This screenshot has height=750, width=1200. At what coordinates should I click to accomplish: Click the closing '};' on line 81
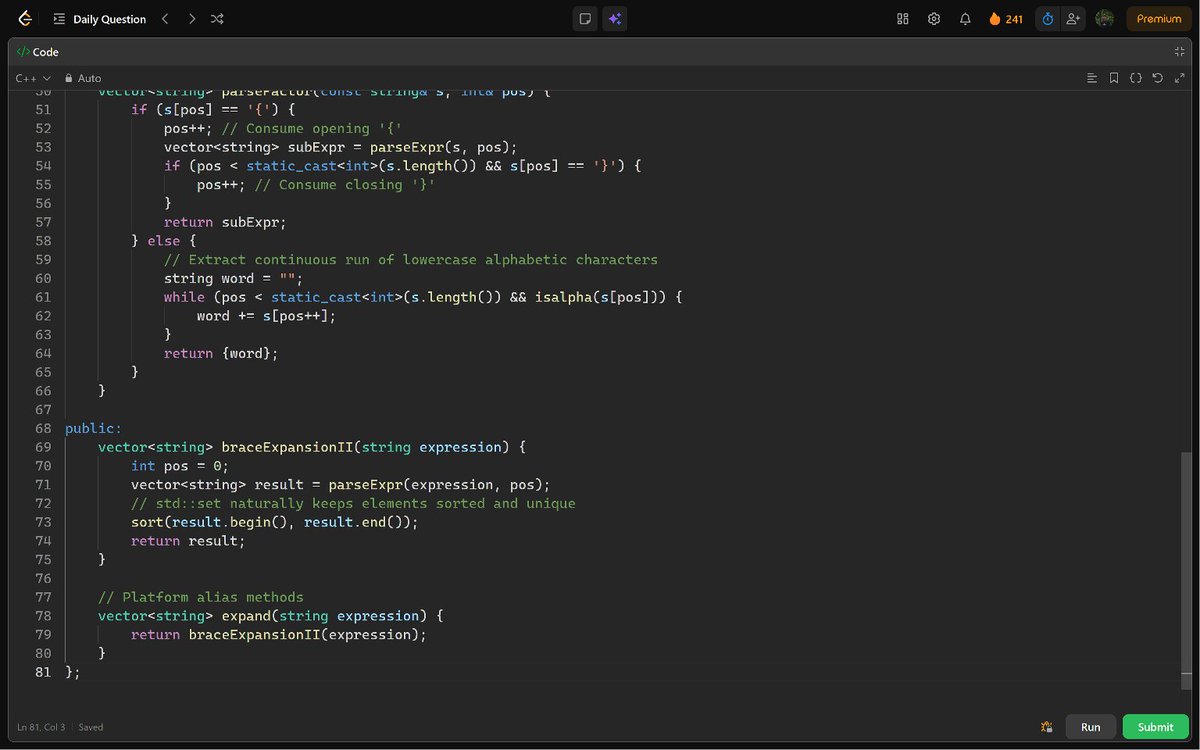click(73, 672)
